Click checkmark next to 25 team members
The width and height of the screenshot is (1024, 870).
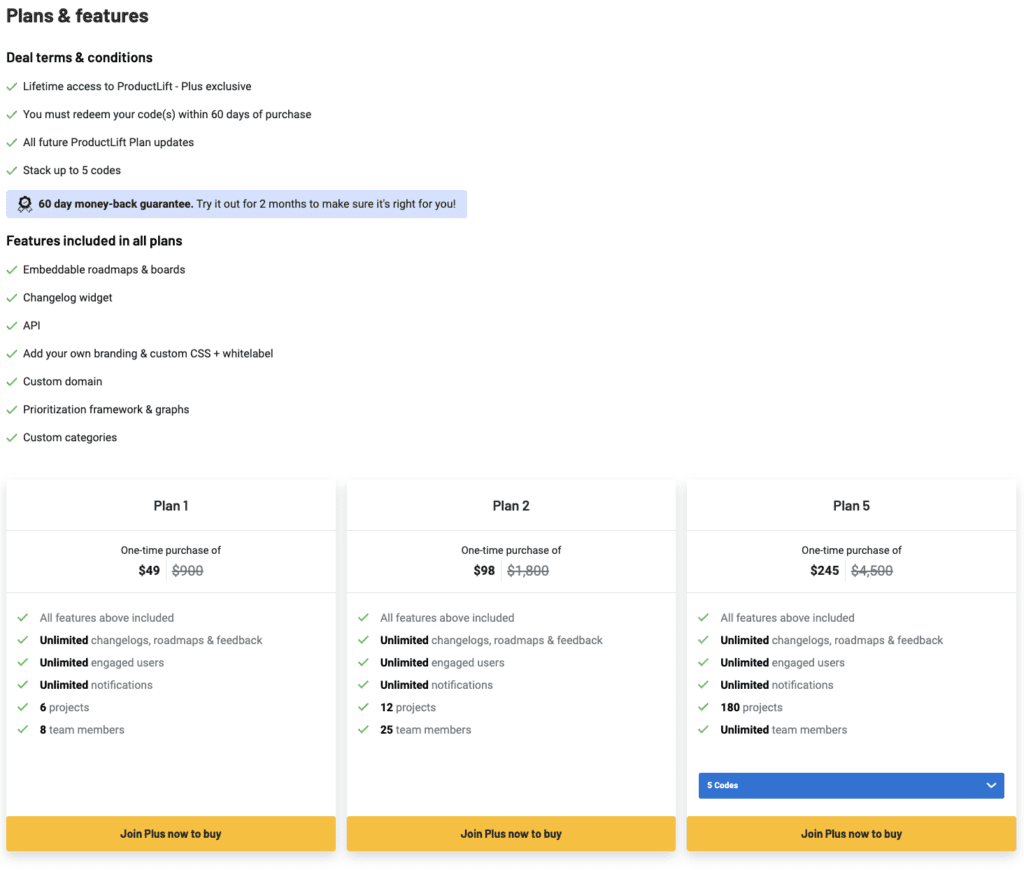(364, 730)
